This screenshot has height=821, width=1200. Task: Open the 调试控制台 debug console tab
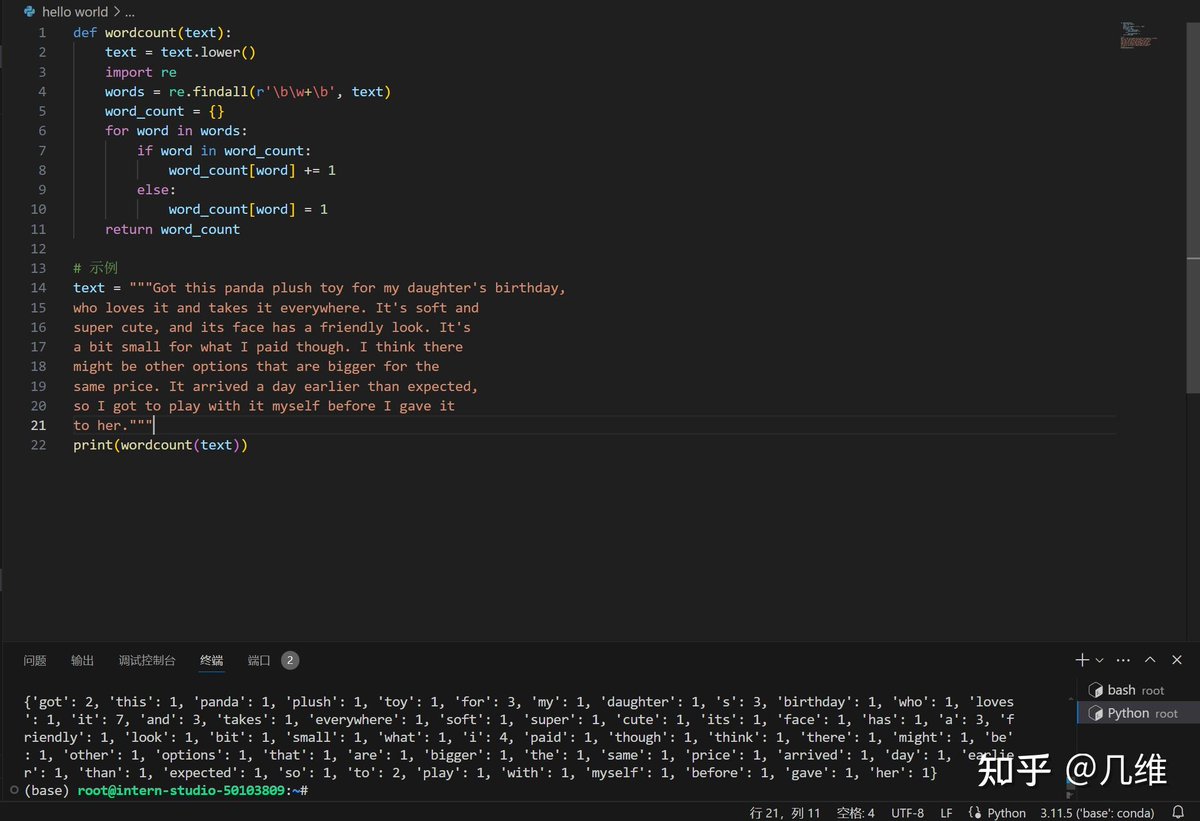coord(147,660)
